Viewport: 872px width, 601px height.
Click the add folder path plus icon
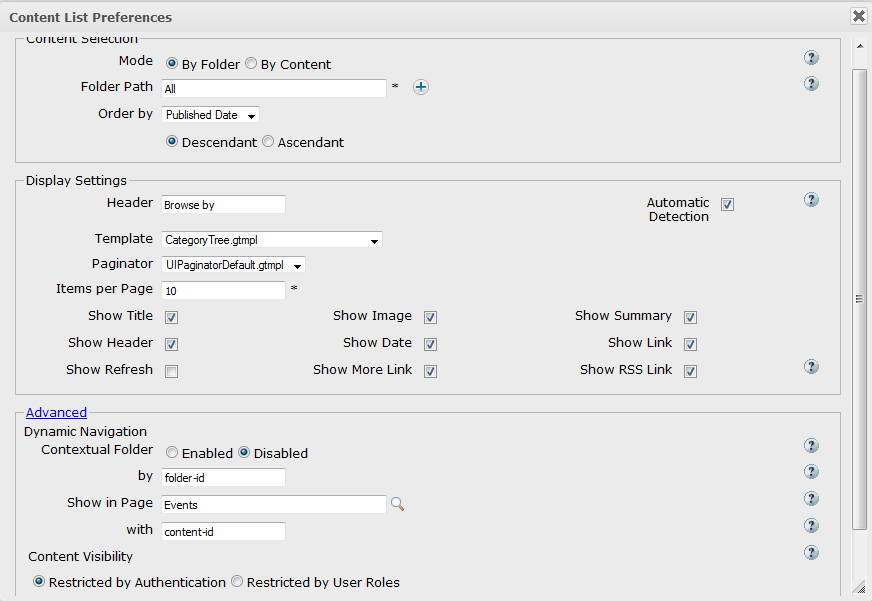pos(421,87)
